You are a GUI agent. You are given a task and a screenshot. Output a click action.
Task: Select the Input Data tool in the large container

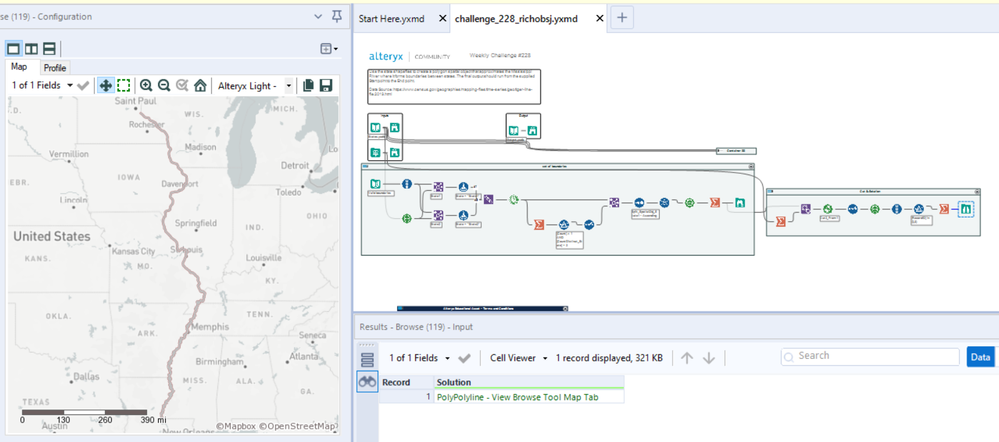[375, 185]
